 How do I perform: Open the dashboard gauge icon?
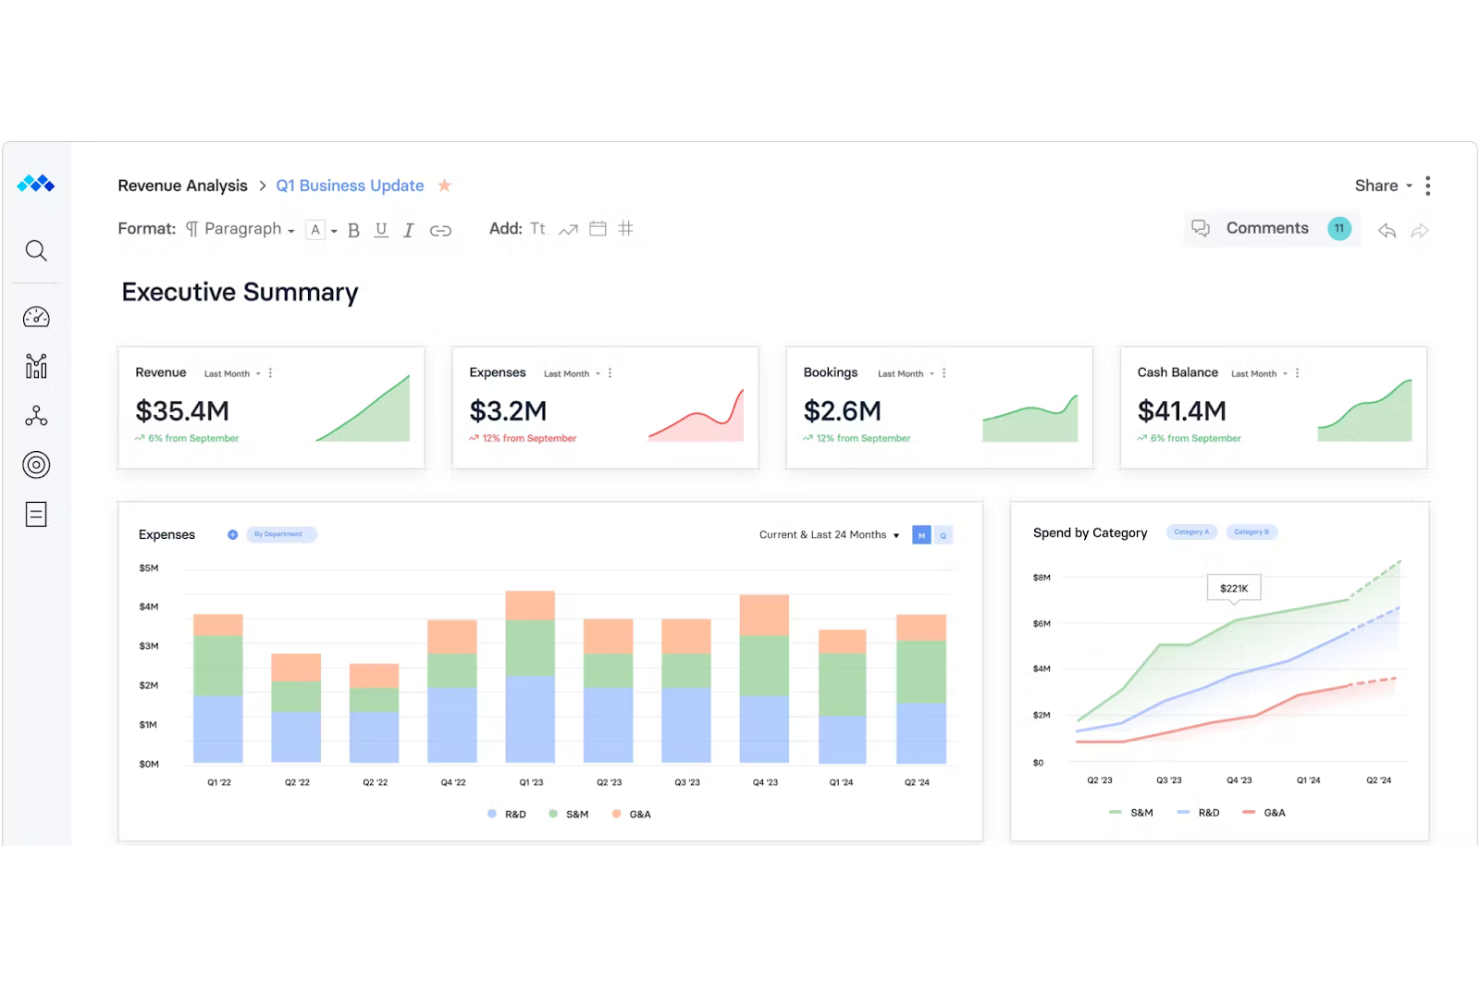[x=36, y=317]
